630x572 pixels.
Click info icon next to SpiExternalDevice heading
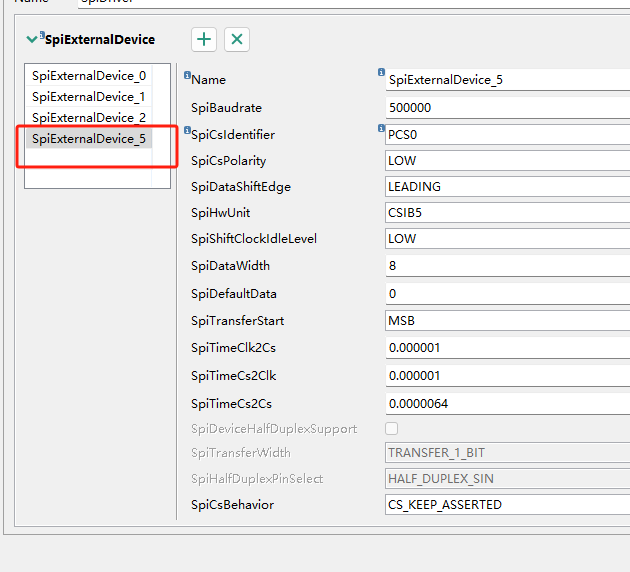42,35
